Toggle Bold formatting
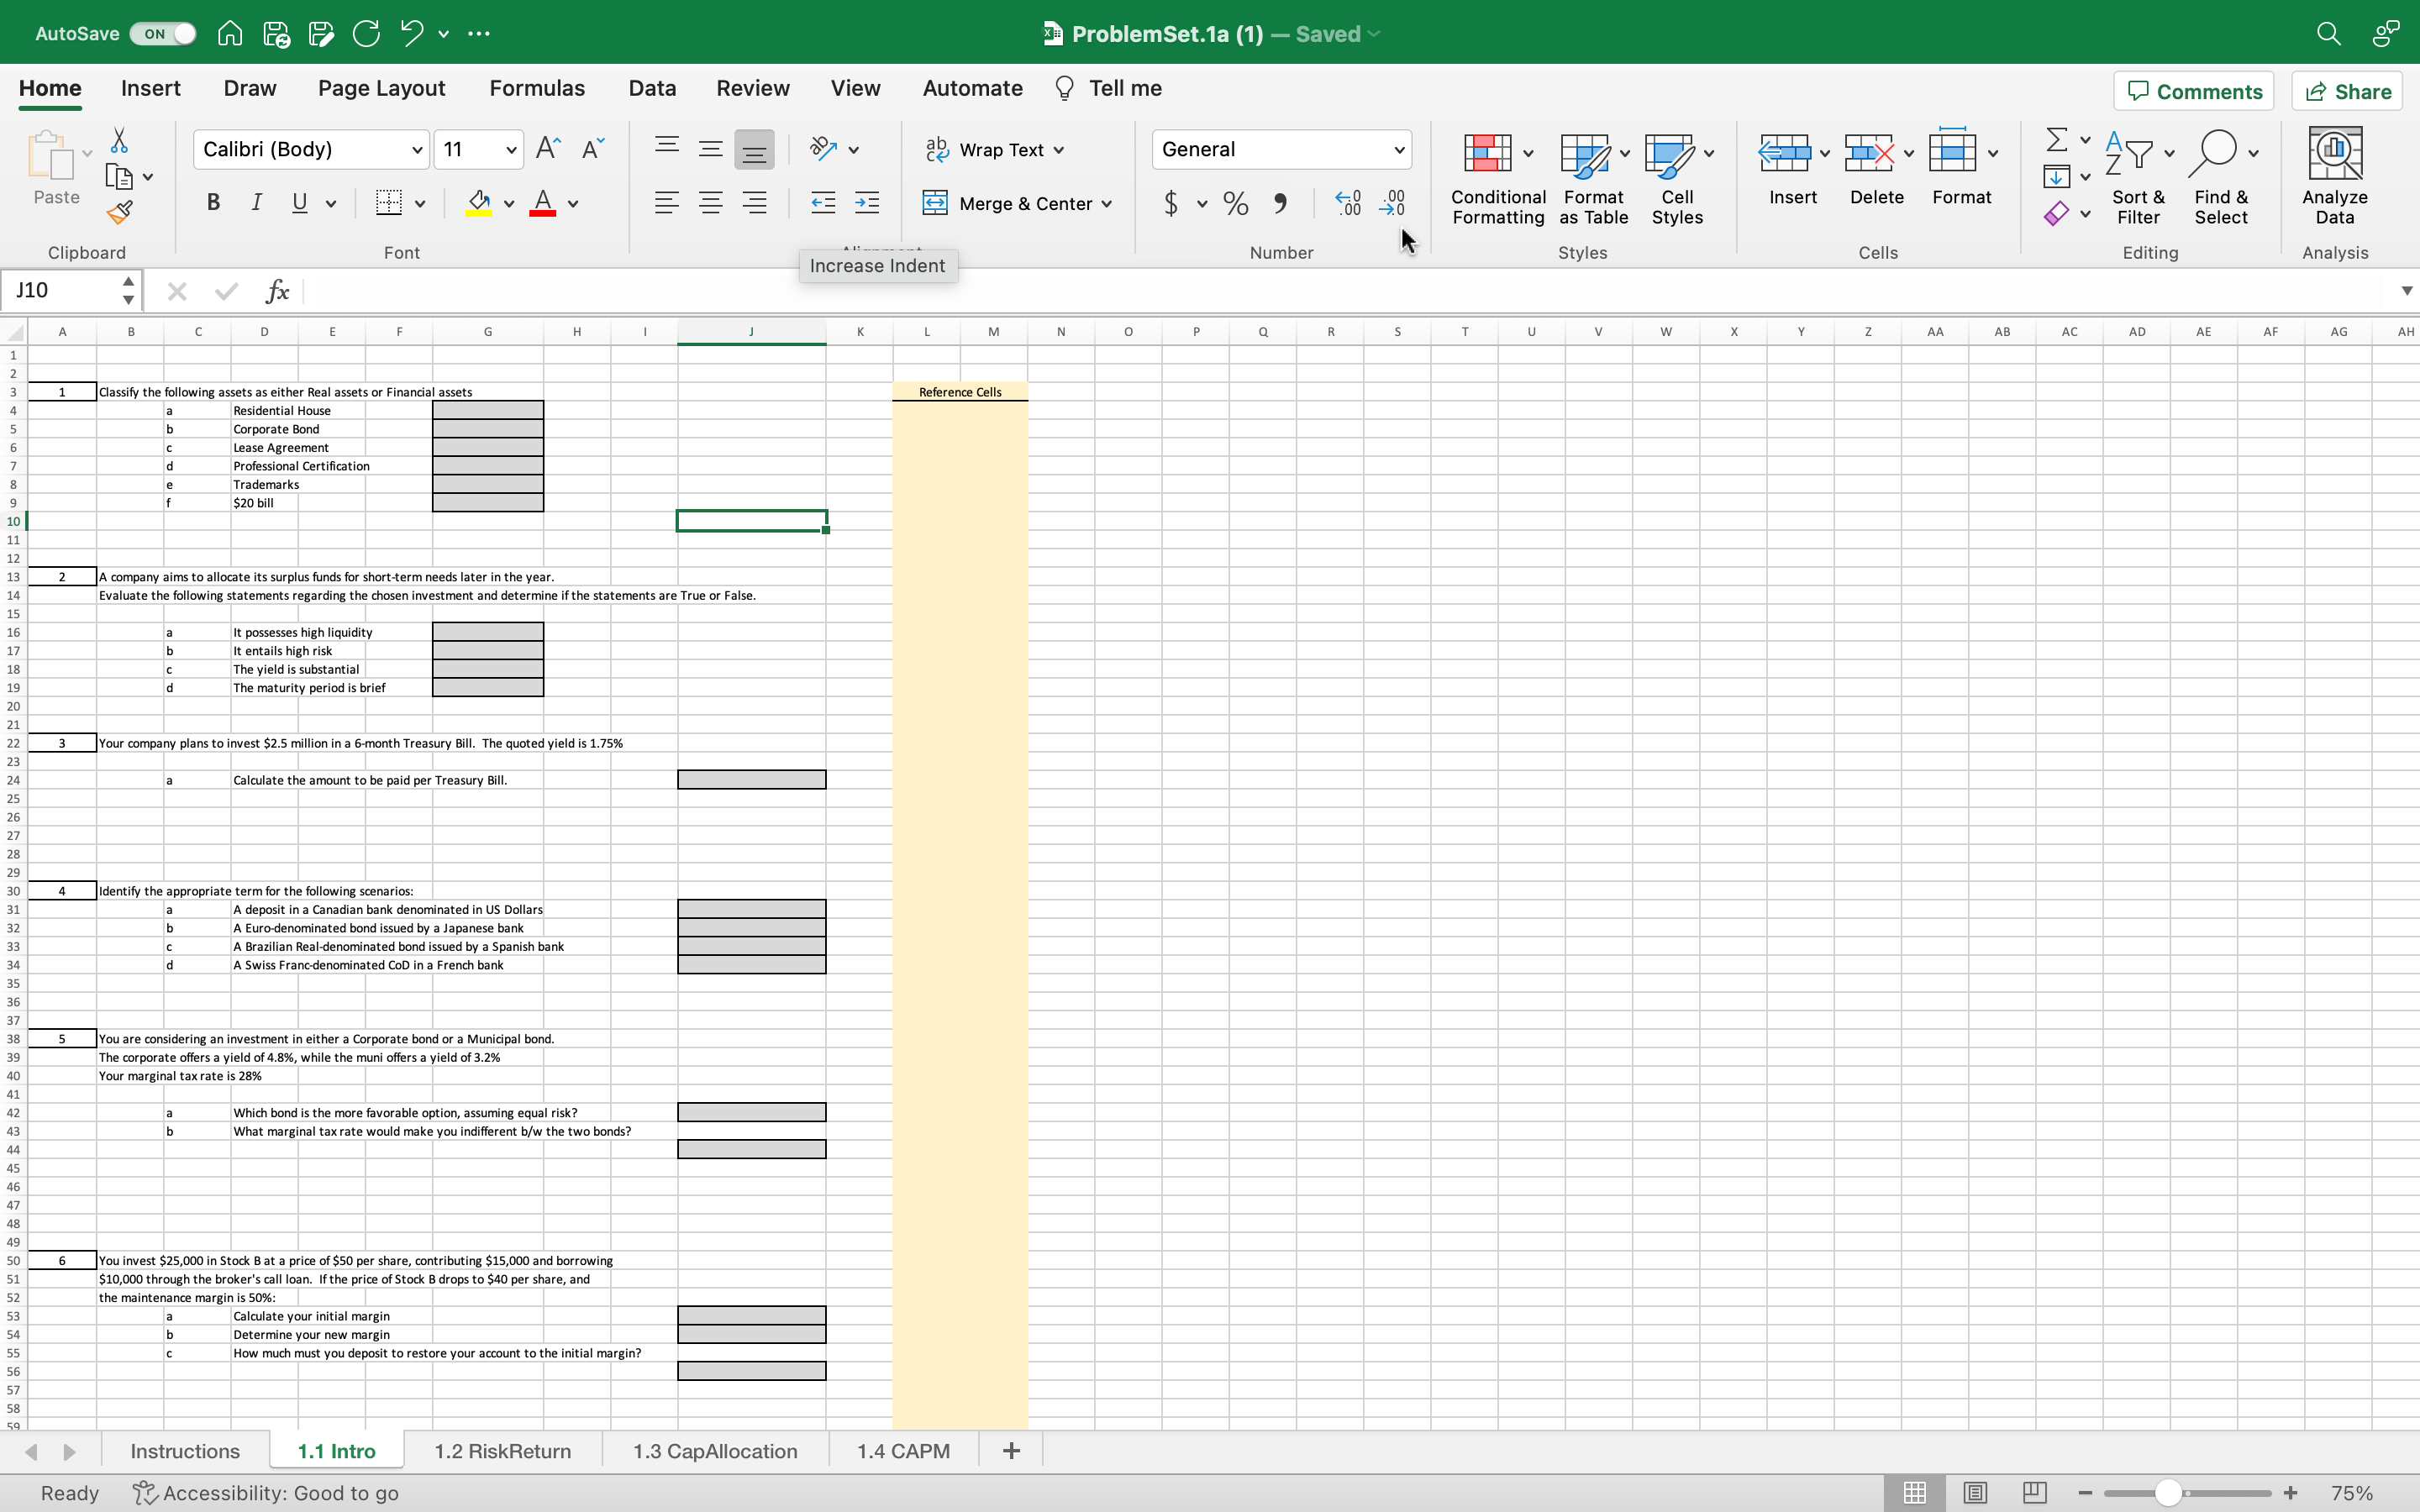This screenshot has width=2420, height=1512. tap(213, 203)
